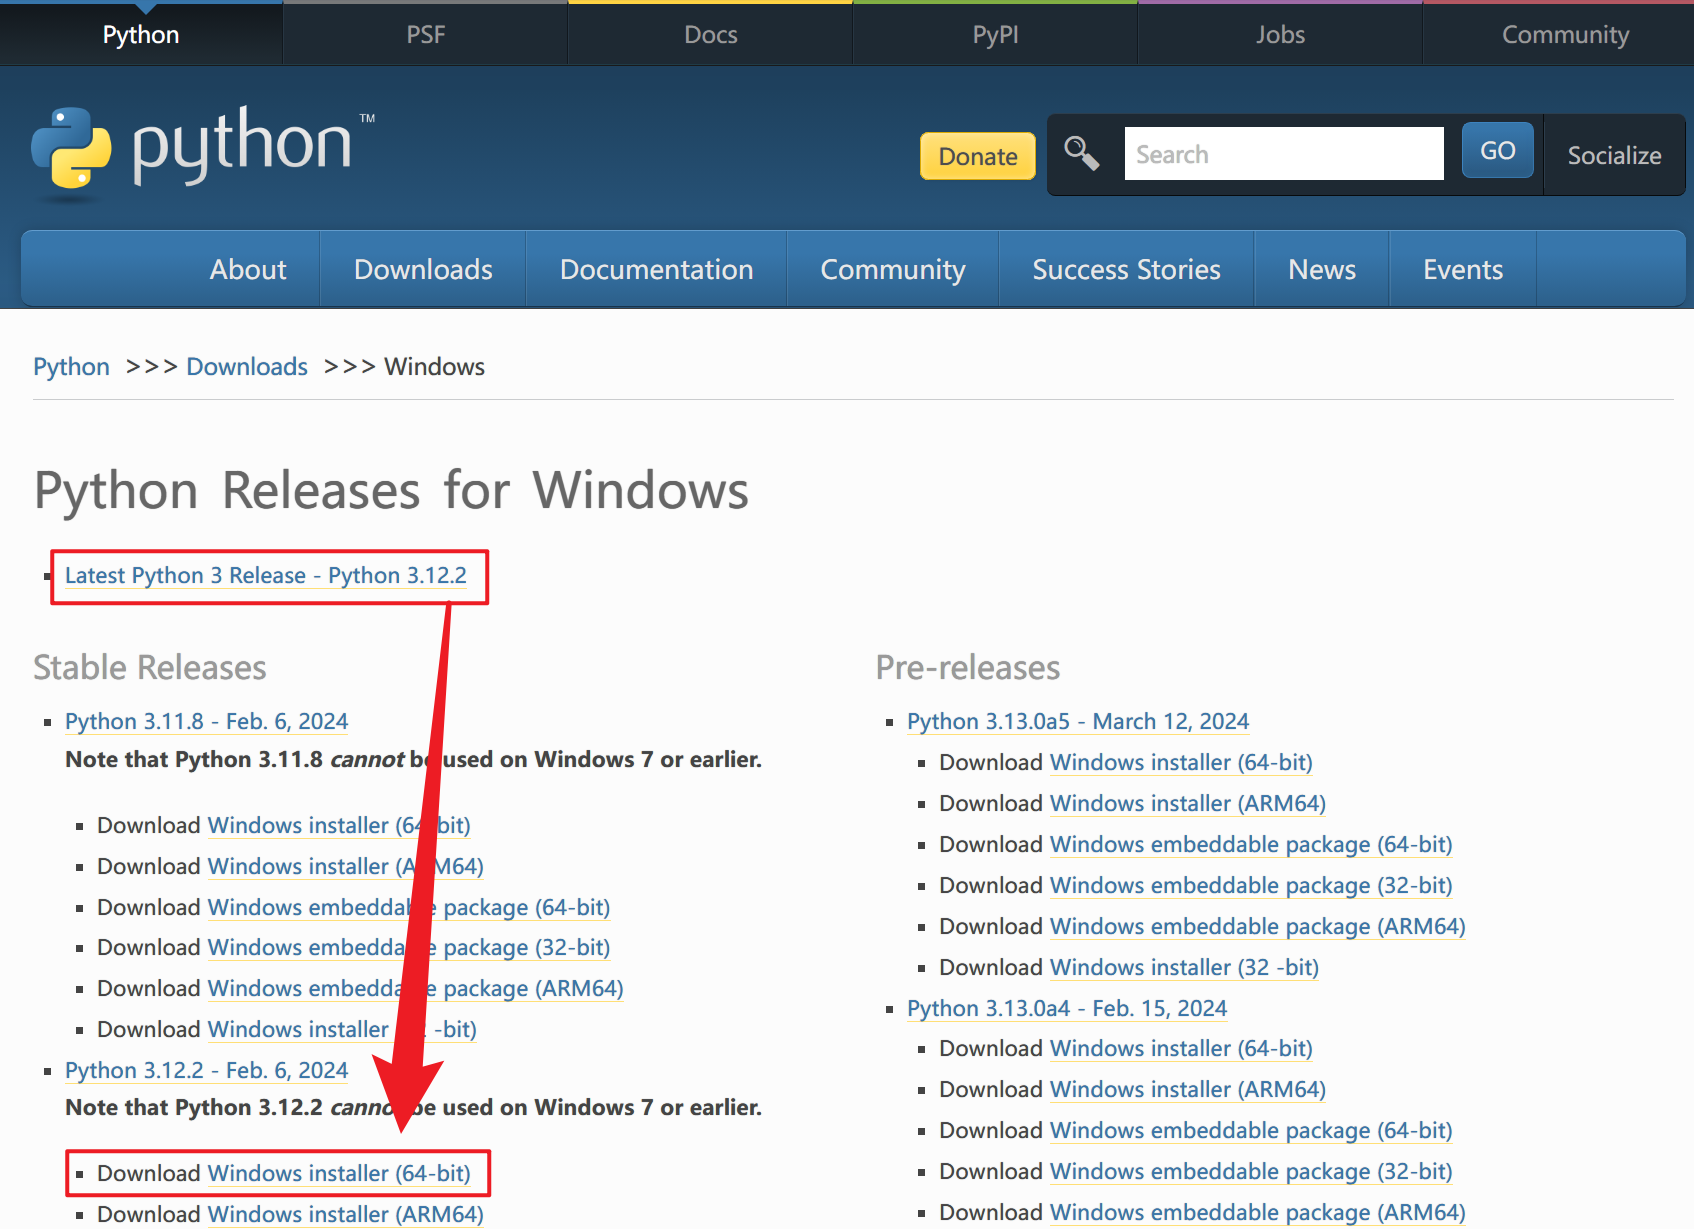Download Python 3.13.0a5 Windows installer (64-bit)
Viewport: 1694px width, 1229px height.
(1181, 762)
